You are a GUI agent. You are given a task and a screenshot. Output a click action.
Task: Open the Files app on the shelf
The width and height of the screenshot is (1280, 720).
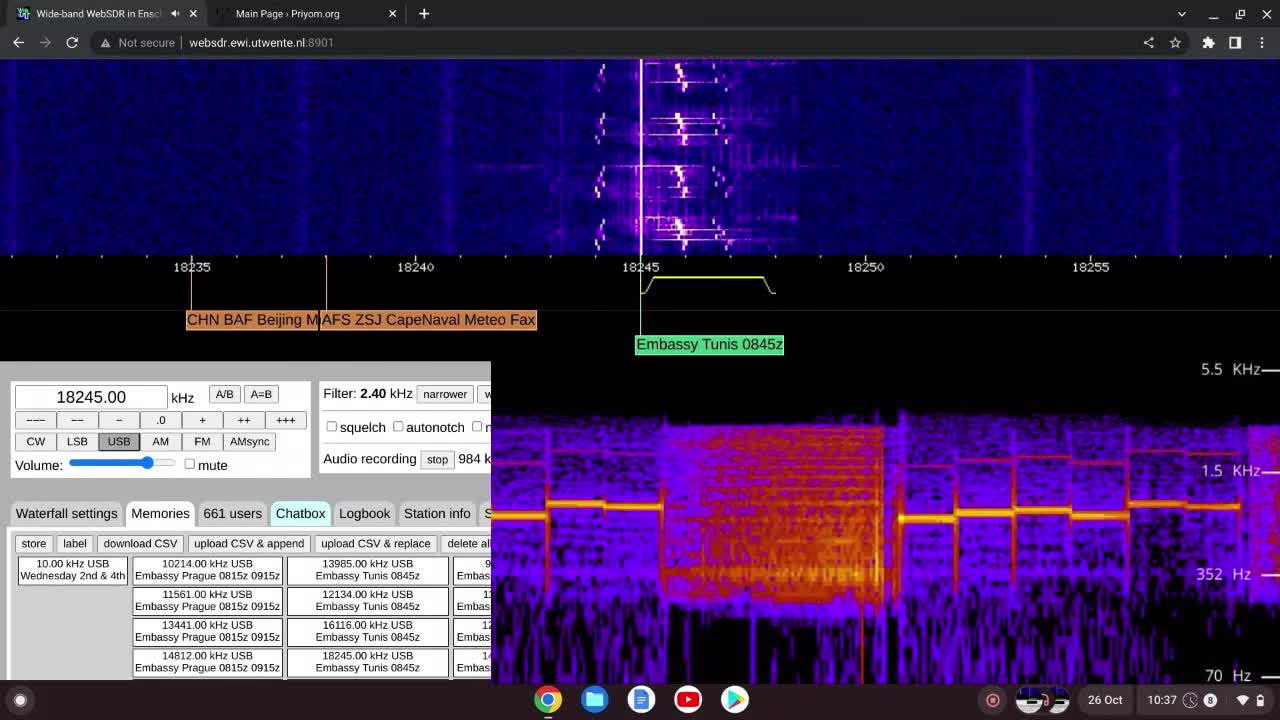coord(595,699)
